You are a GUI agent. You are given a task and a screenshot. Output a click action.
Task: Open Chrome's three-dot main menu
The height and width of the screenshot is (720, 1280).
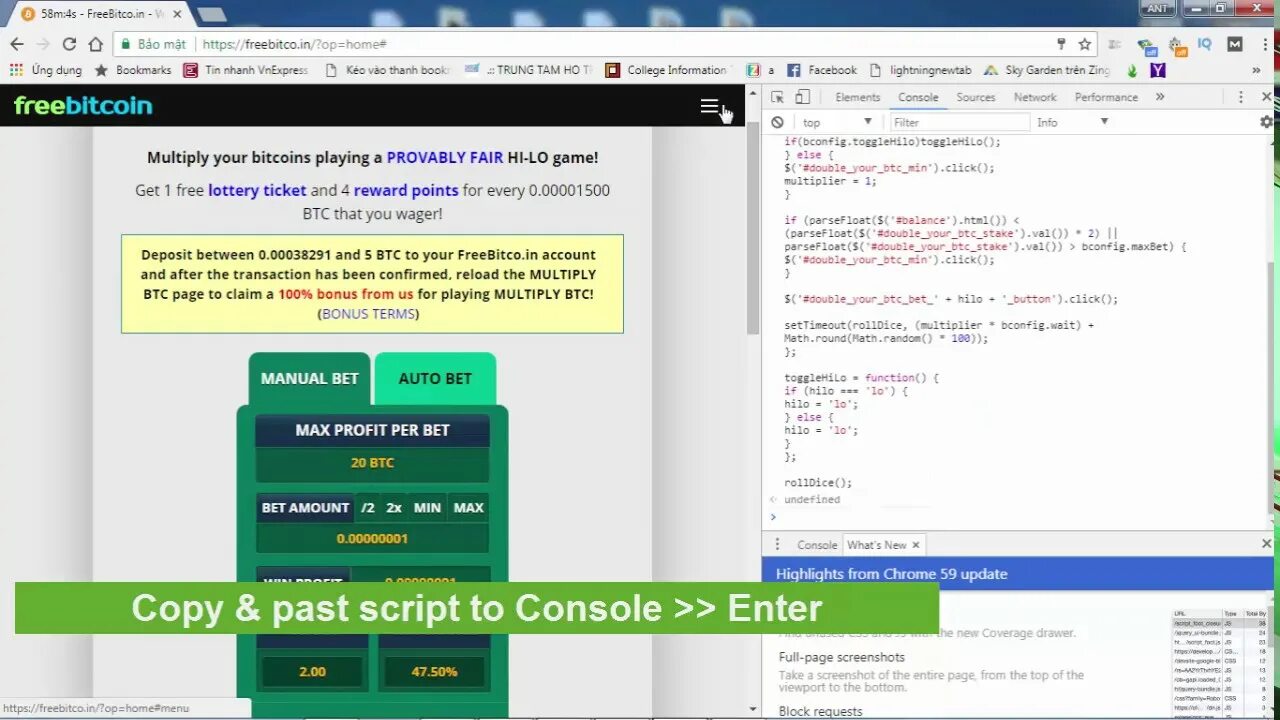point(1264,44)
